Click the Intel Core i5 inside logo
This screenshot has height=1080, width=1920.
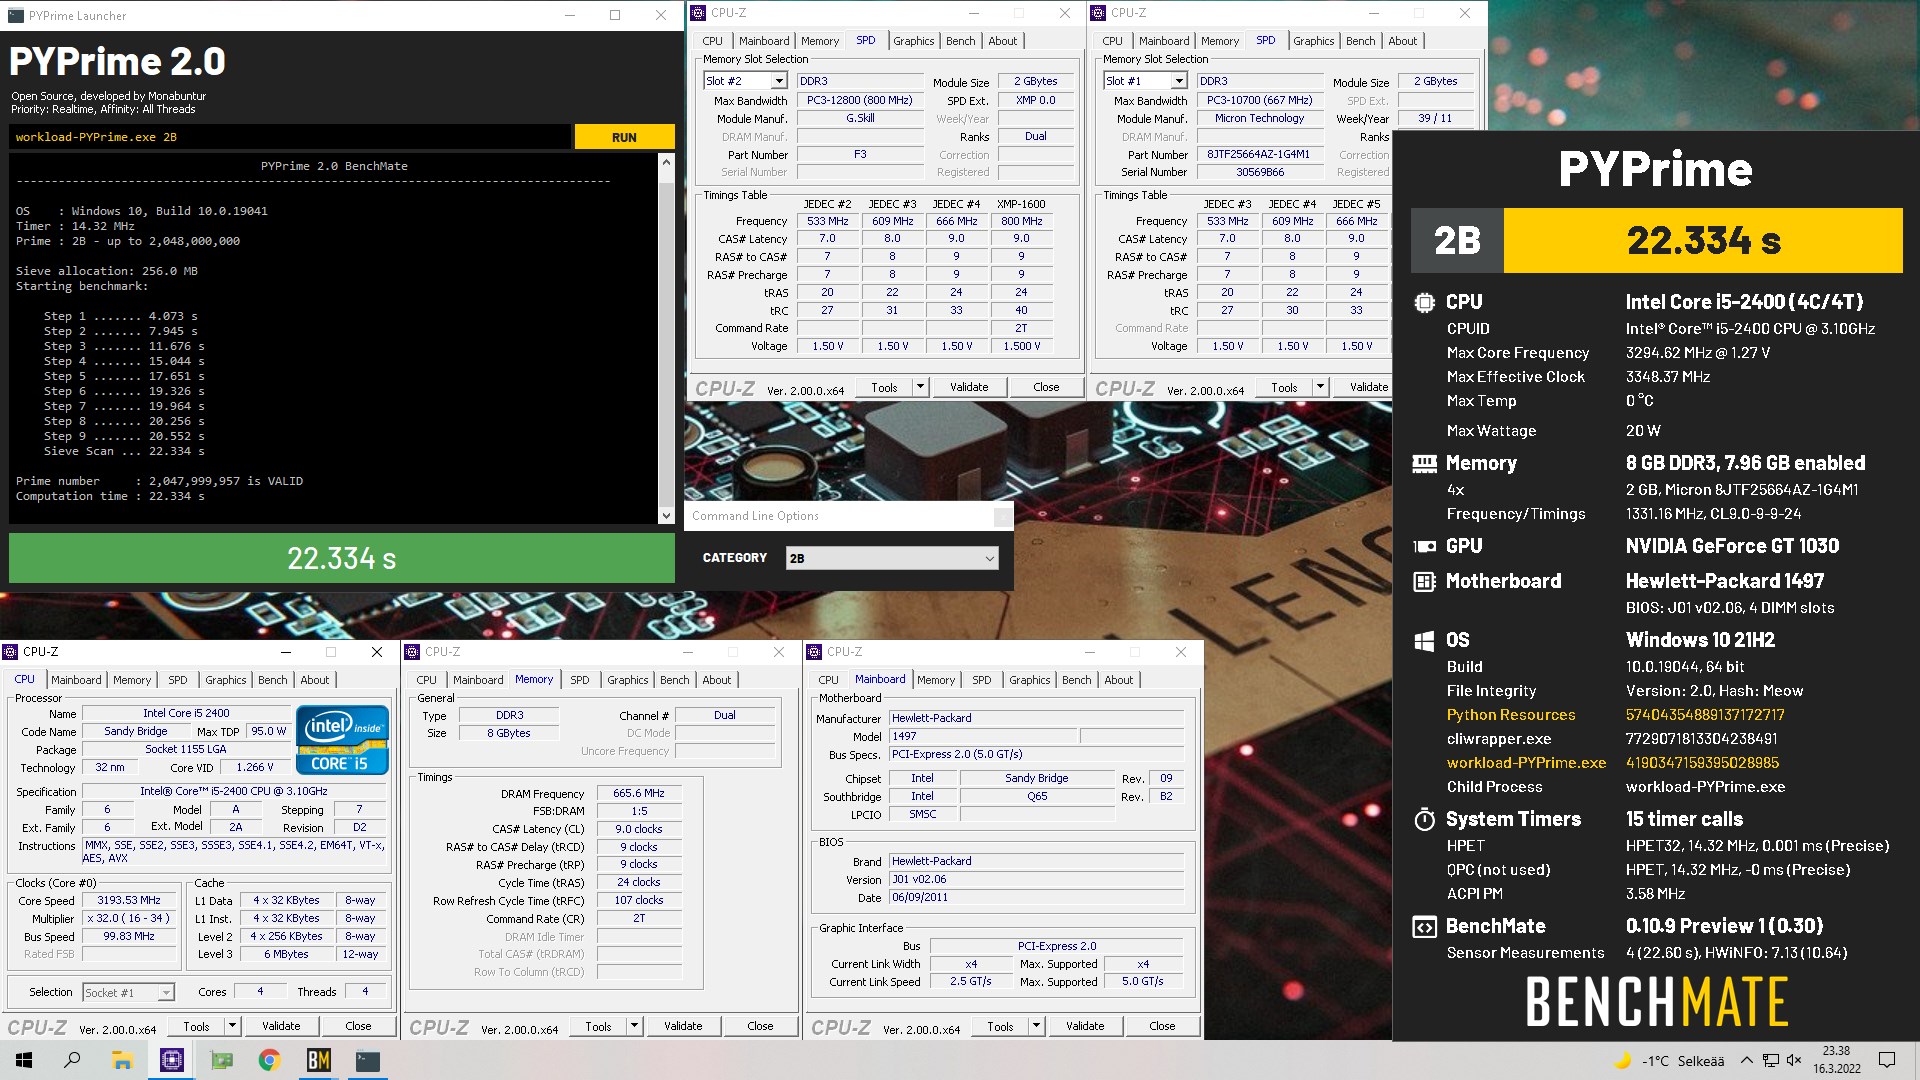point(342,739)
